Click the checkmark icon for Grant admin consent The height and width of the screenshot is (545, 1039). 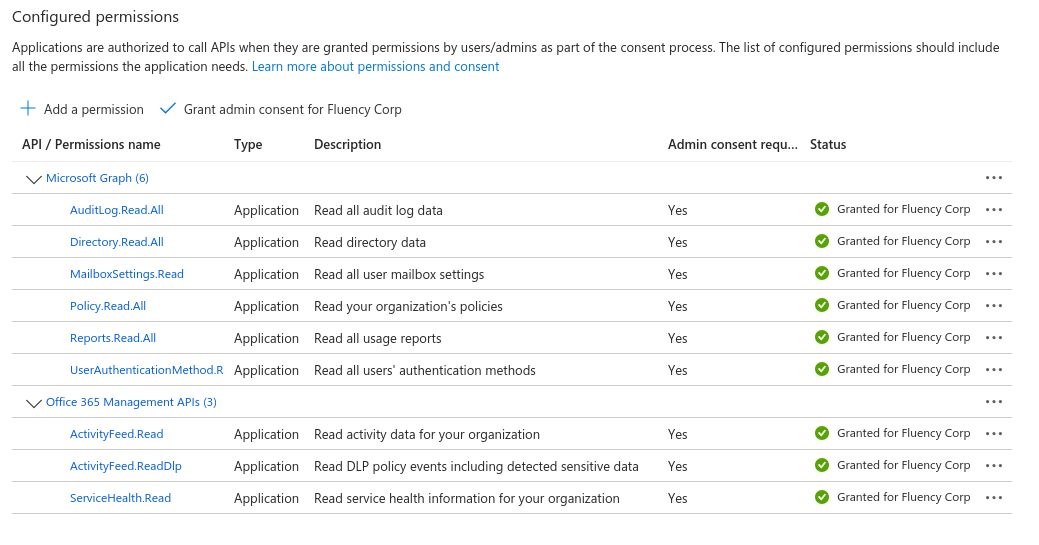click(x=168, y=108)
